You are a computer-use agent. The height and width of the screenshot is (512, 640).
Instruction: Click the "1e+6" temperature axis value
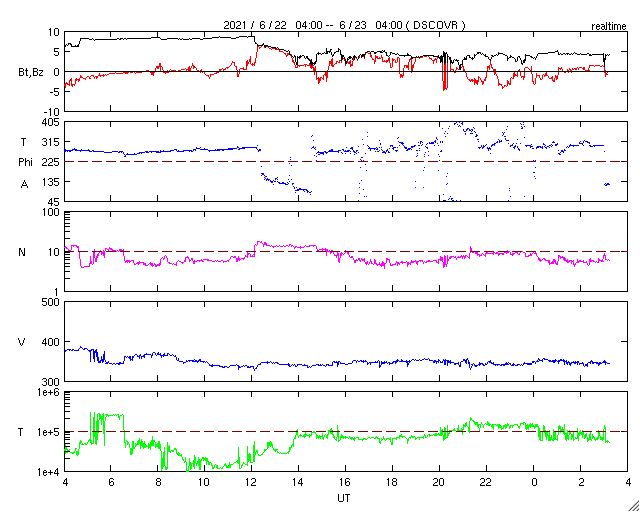pyautogui.click(x=49, y=392)
